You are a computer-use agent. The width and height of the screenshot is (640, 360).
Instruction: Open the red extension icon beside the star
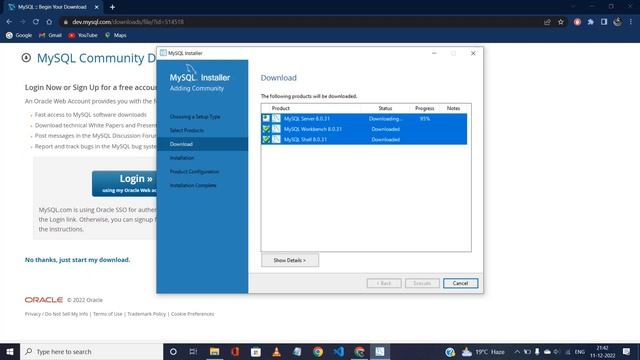(x=577, y=22)
